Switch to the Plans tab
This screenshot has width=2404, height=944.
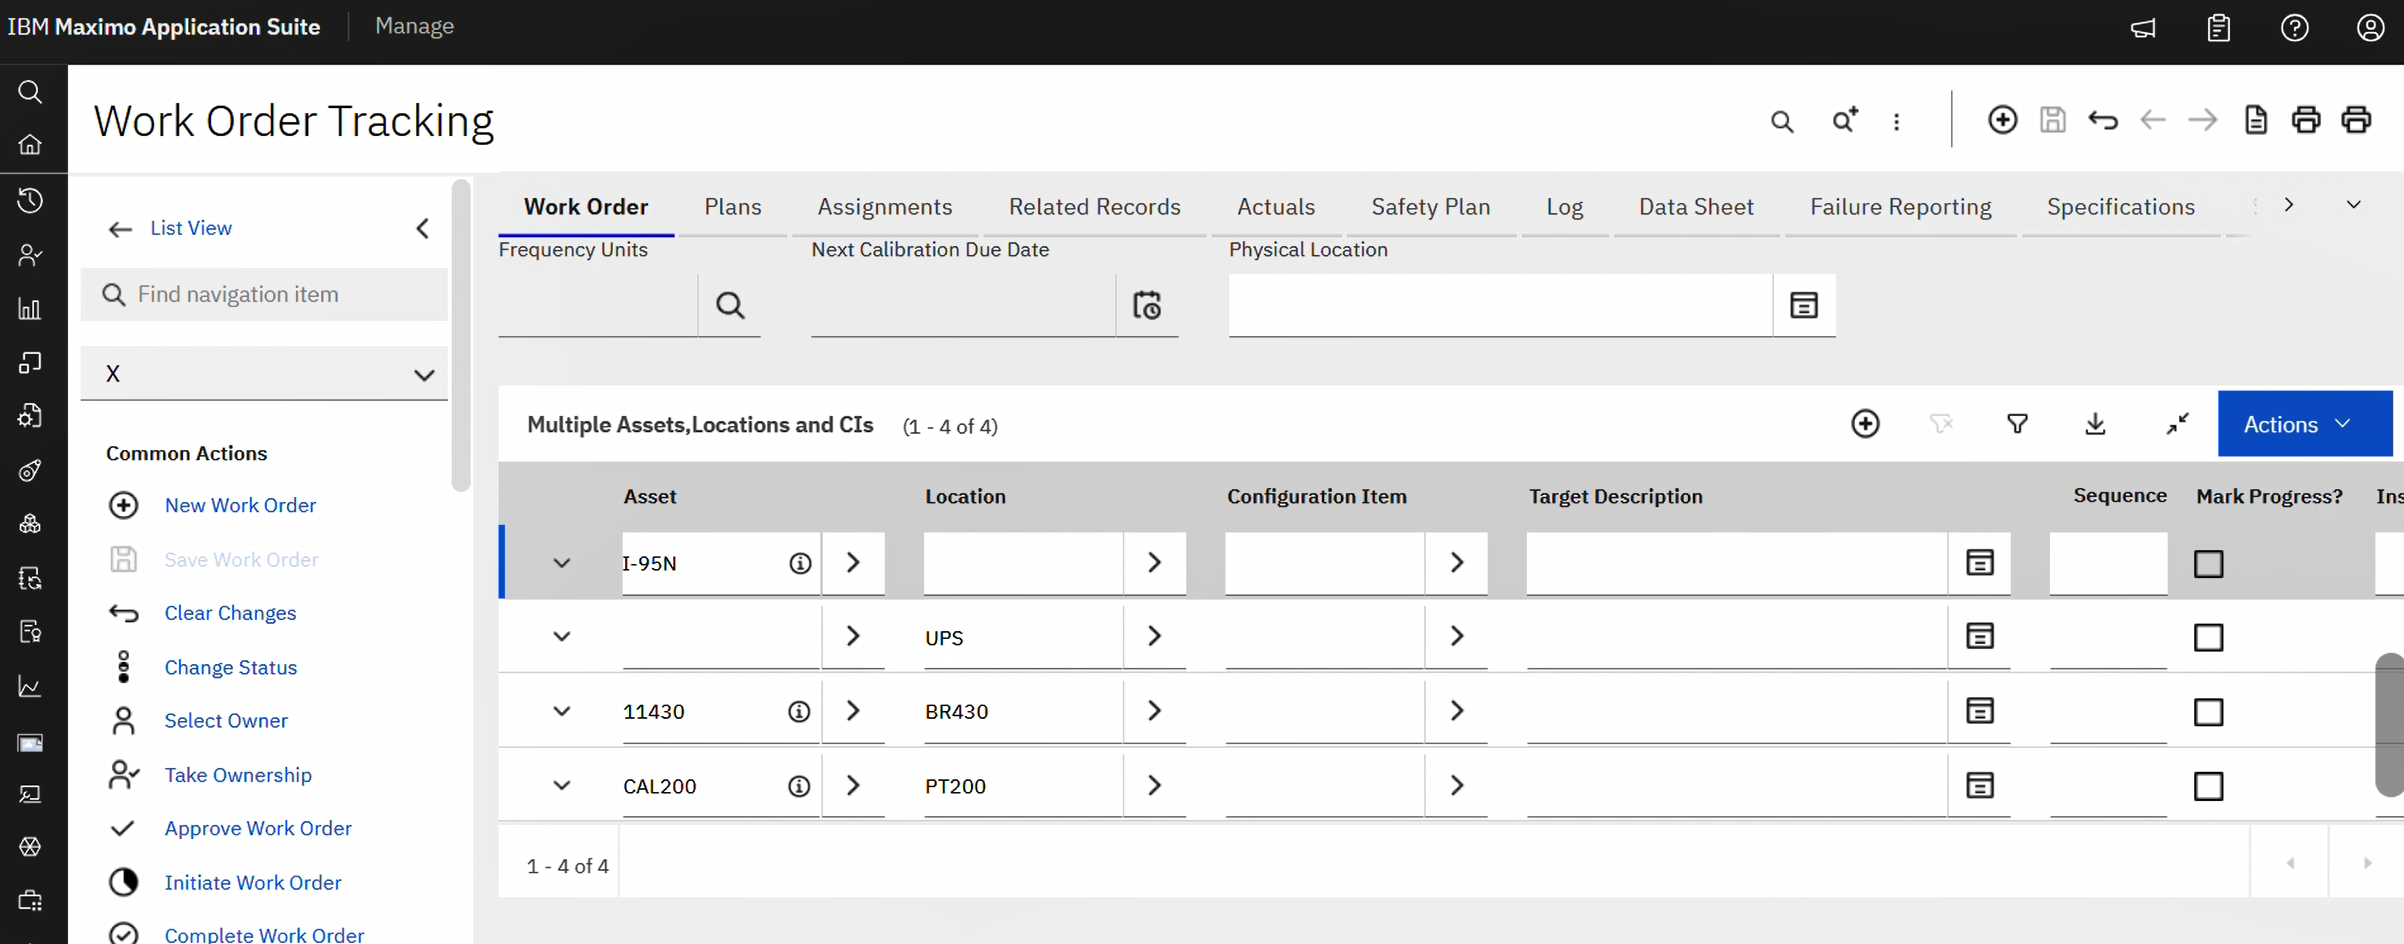[x=732, y=207]
